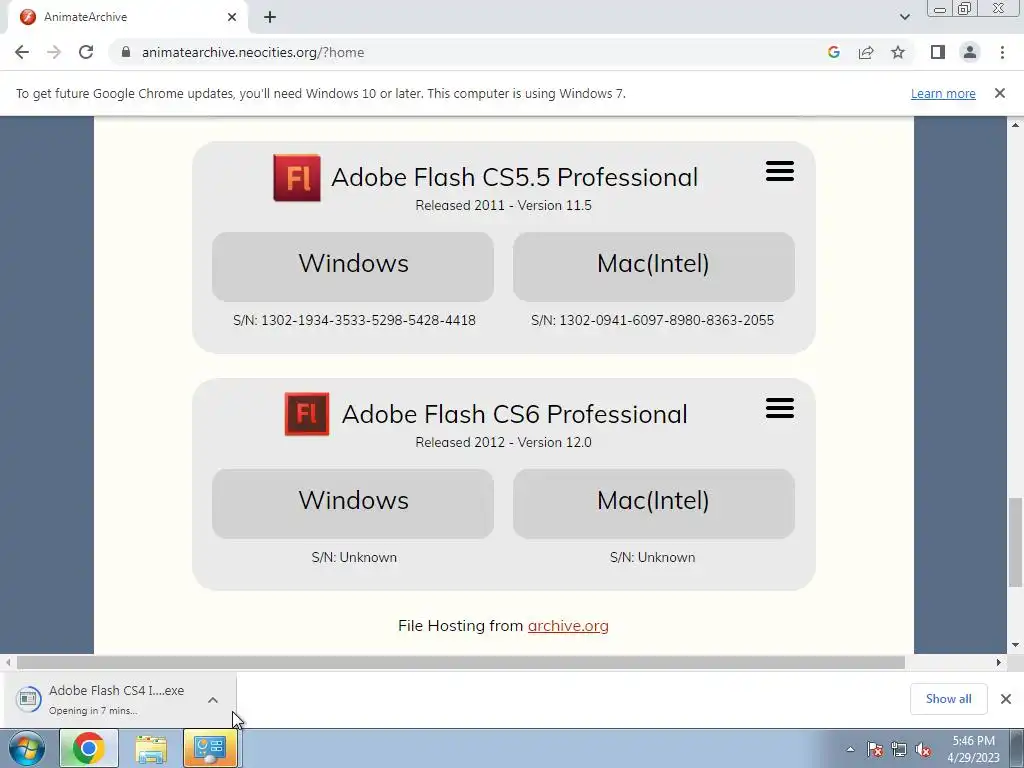The width and height of the screenshot is (1024, 768).
Task: Open the tab search dropdown
Action: (x=904, y=17)
